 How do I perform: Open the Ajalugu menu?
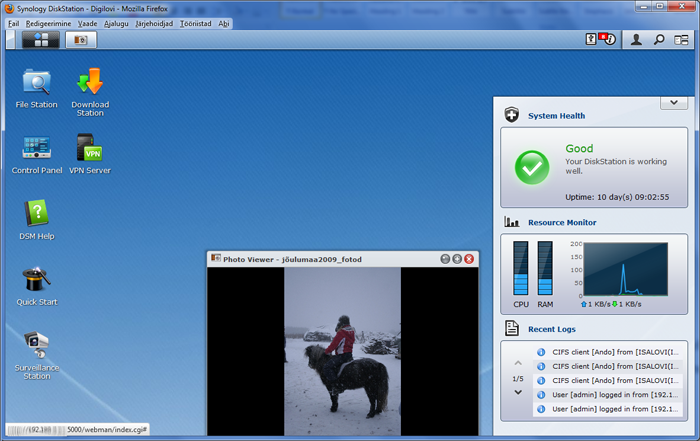[x=116, y=24]
